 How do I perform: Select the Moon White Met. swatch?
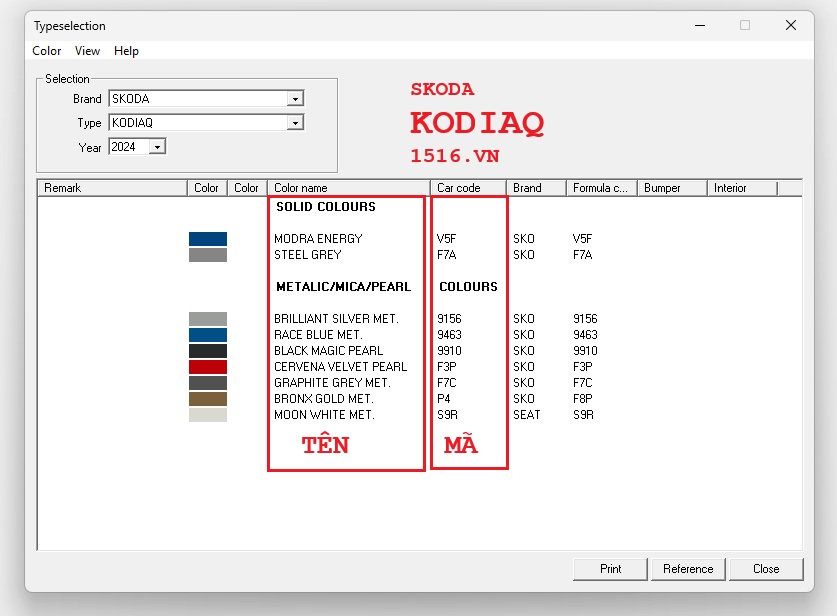point(208,415)
